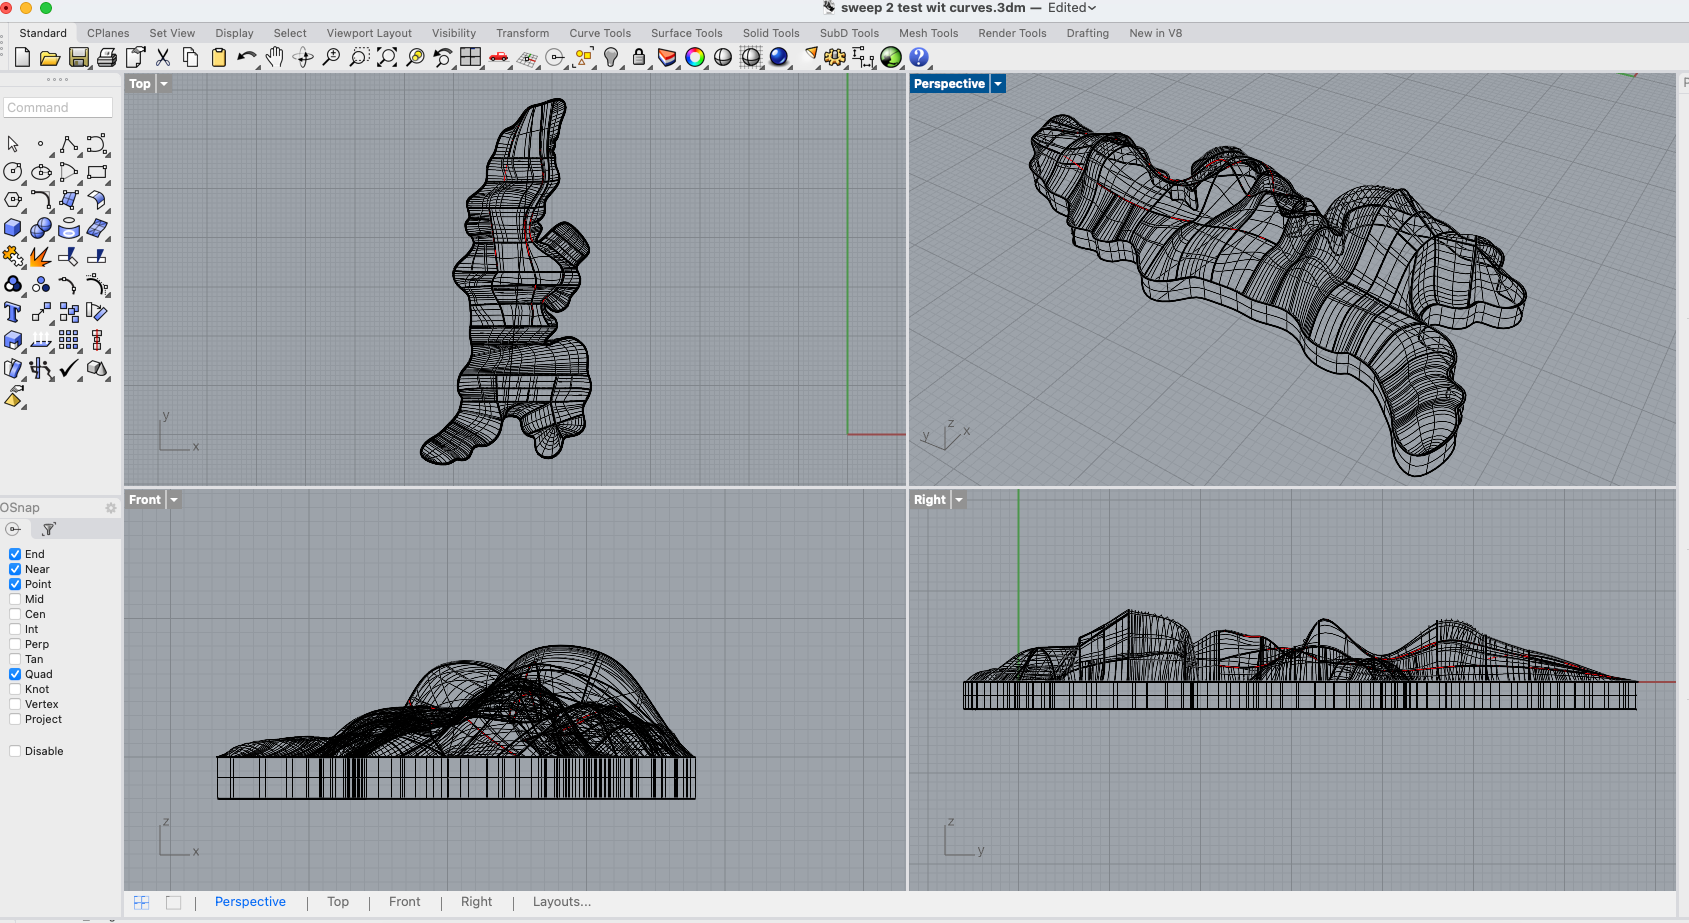Open the Layers icon in toolbar

(x=667, y=58)
